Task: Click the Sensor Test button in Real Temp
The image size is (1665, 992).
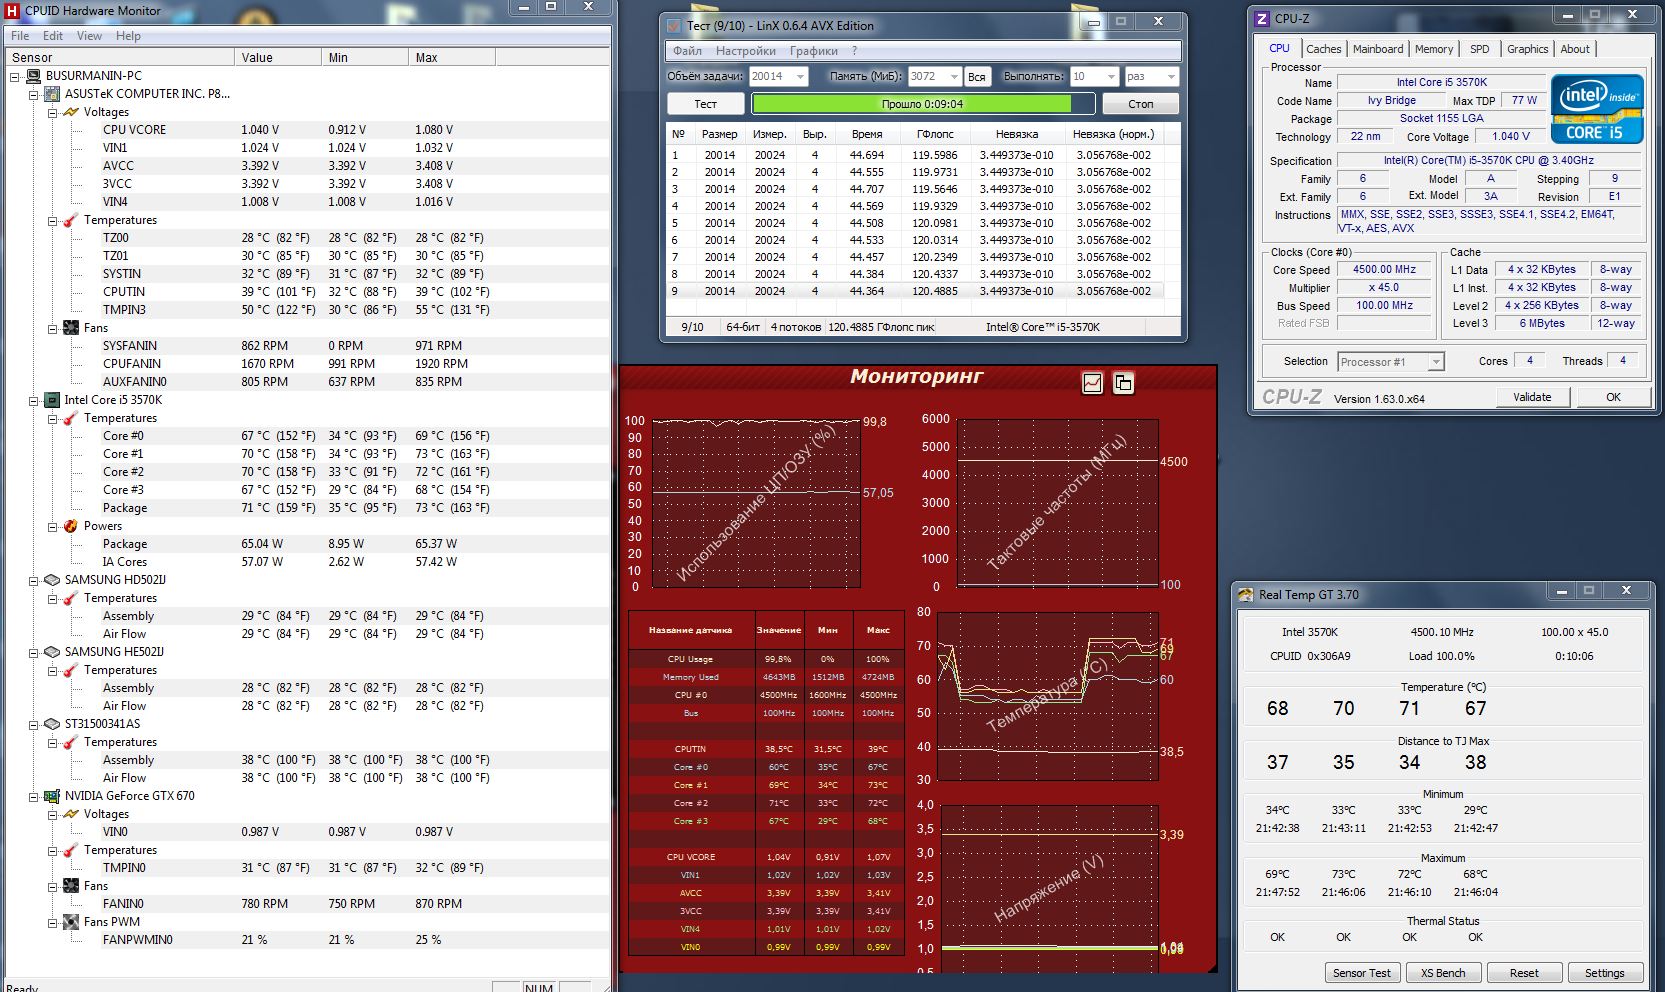Action: coord(1362,973)
